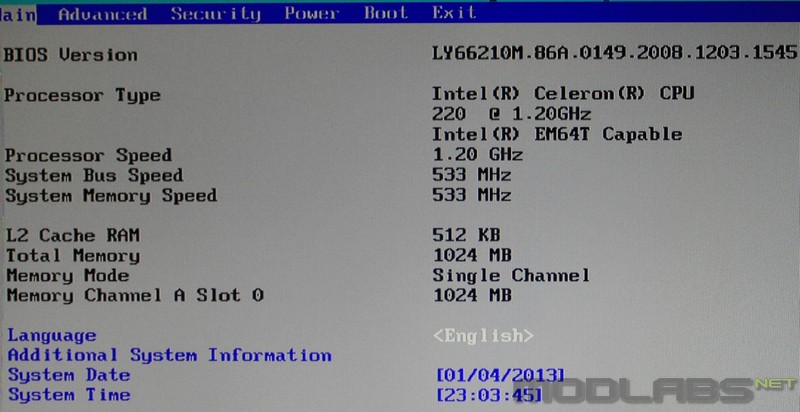Click the 512 KB cache value
Image resolution: width=800 pixels, height=412 pixels.
point(466,235)
